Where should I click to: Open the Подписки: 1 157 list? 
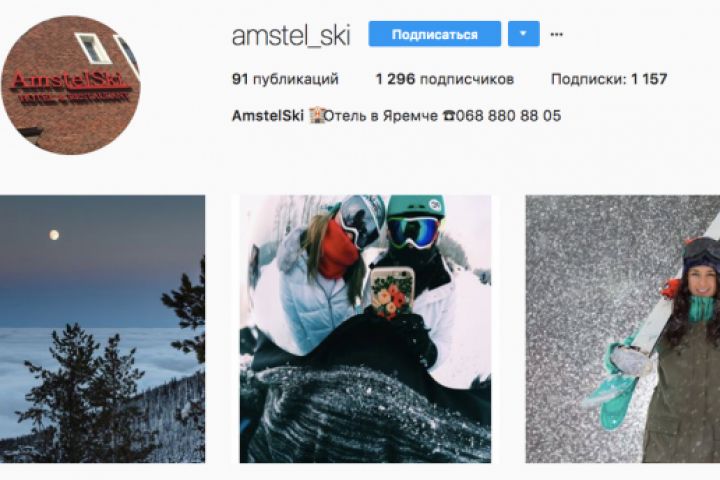[609, 79]
